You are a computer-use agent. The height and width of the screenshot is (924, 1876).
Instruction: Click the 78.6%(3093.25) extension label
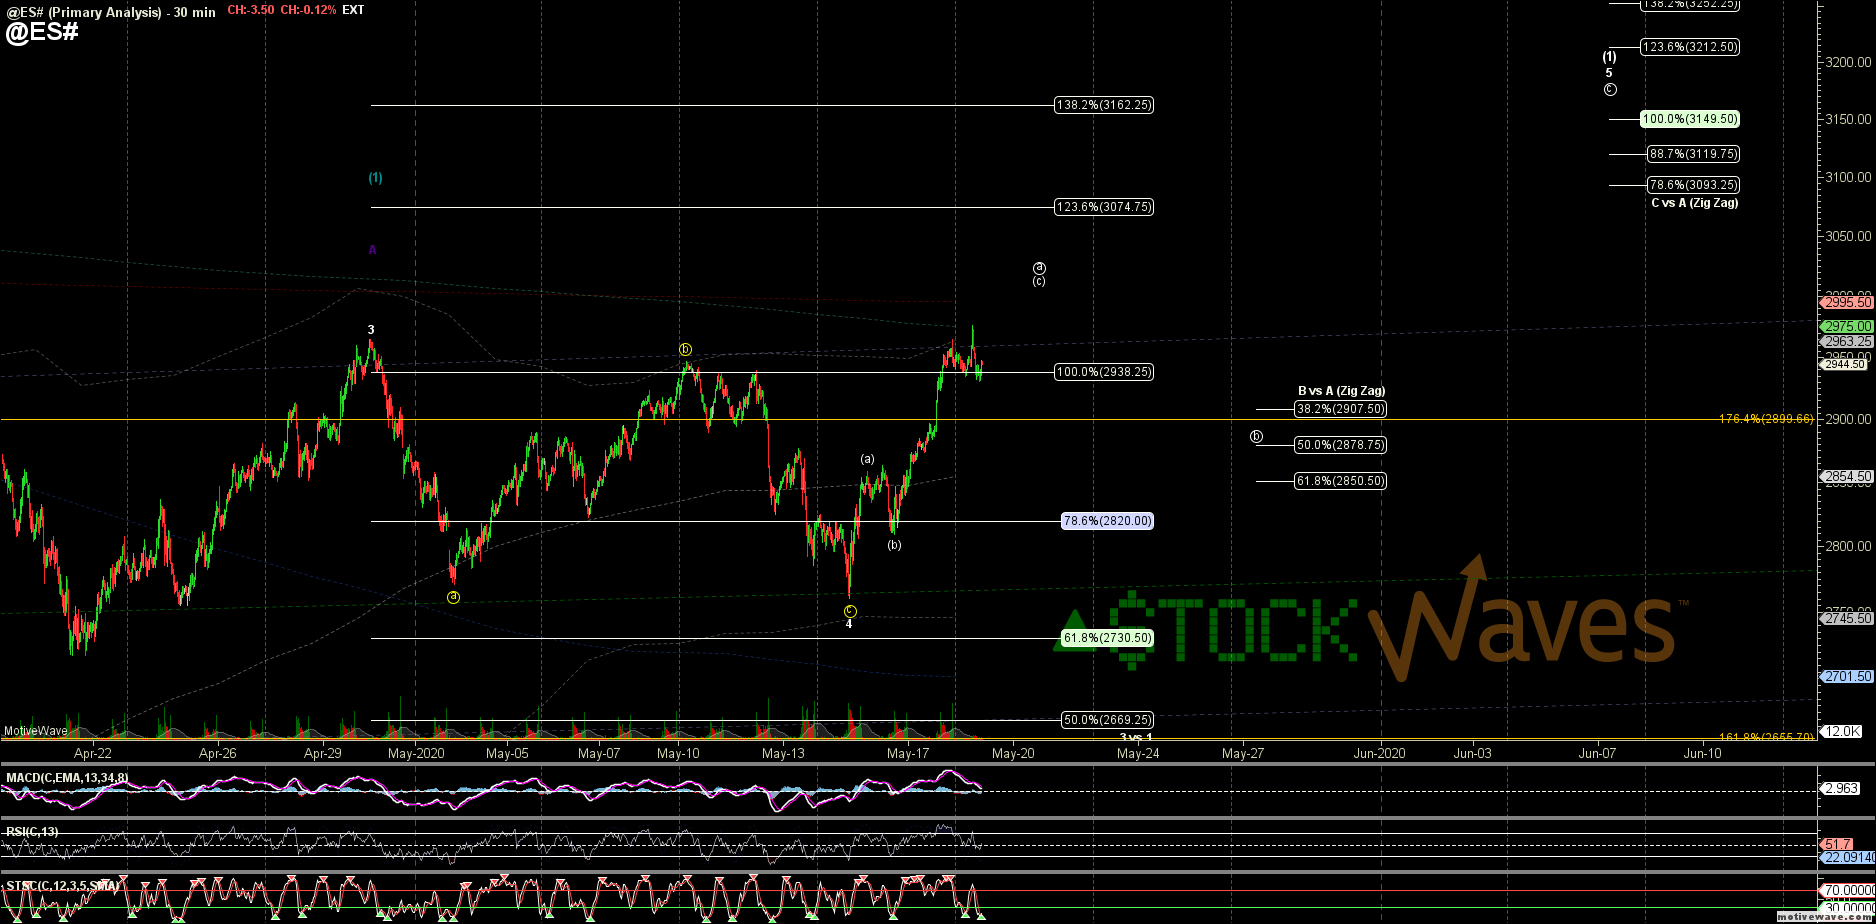pyautogui.click(x=1694, y=185)
